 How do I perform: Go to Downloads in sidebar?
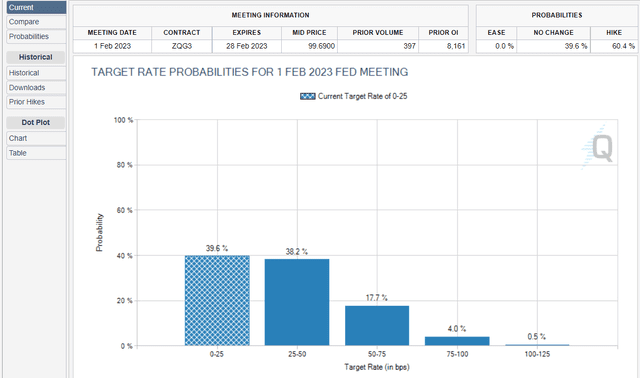pos(36,87)
